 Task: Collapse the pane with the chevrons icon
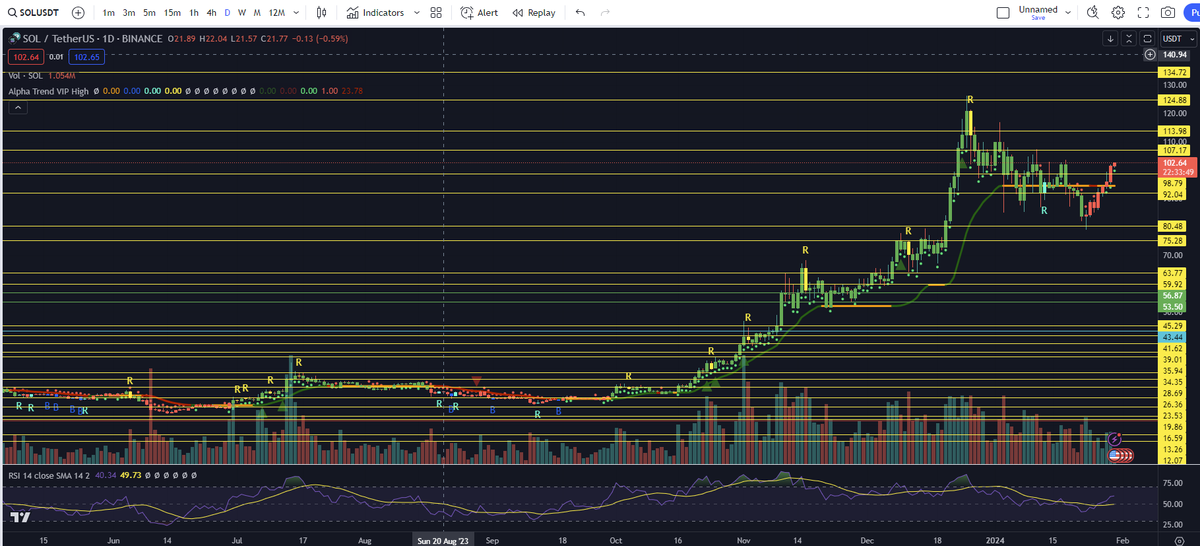point(1128,38)
